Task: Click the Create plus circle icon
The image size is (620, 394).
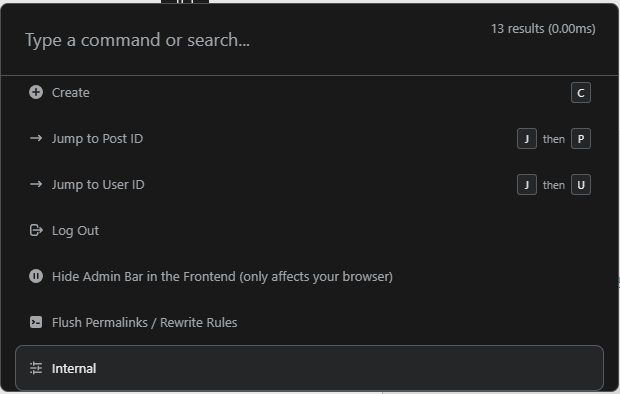Action: click(x=36, y=93)
